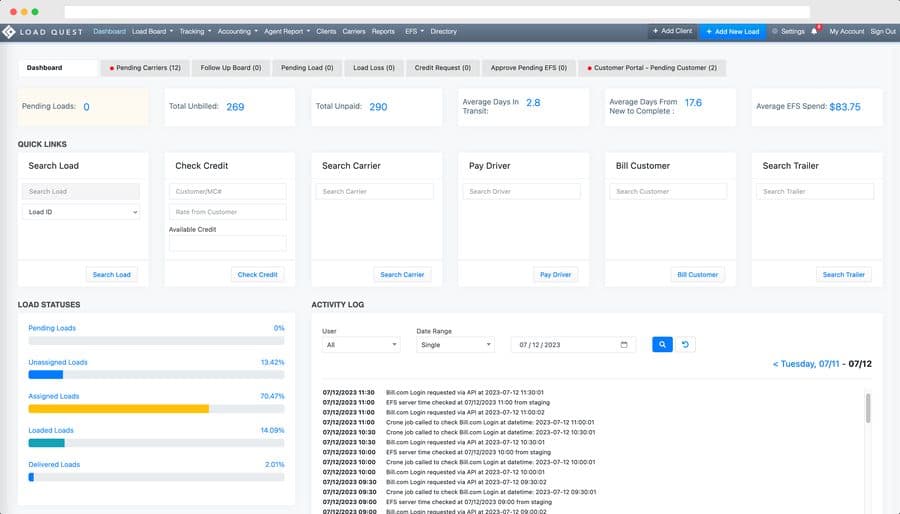900x514 pixels.
Task: Click the blue activity log search icon
Action: point(662,344)
